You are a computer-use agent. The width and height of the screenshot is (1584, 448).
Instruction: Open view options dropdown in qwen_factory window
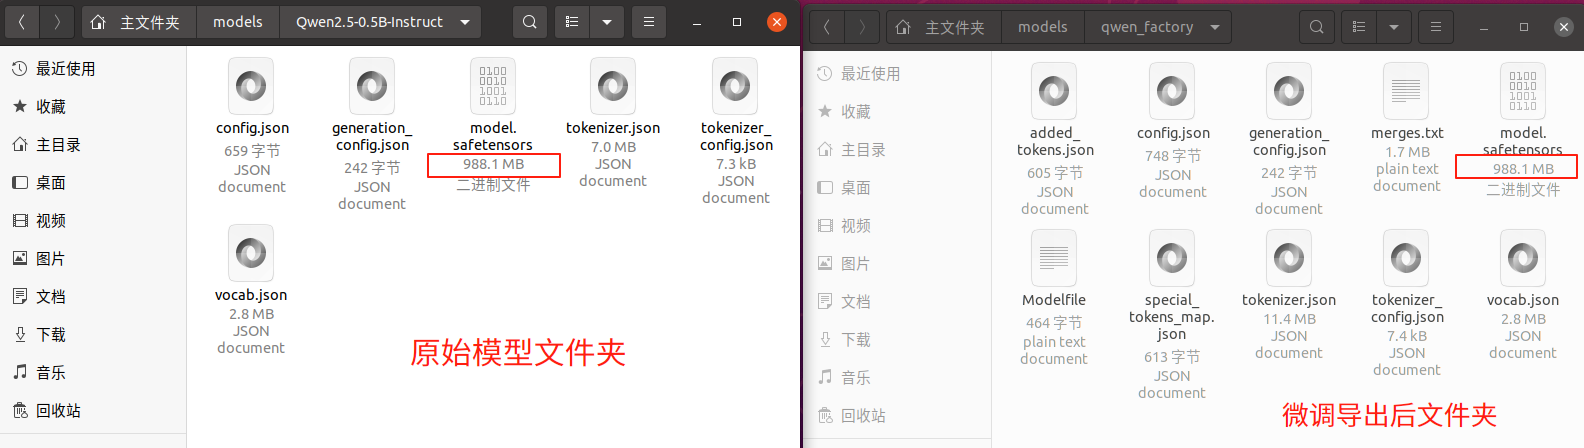point(1394,27)
